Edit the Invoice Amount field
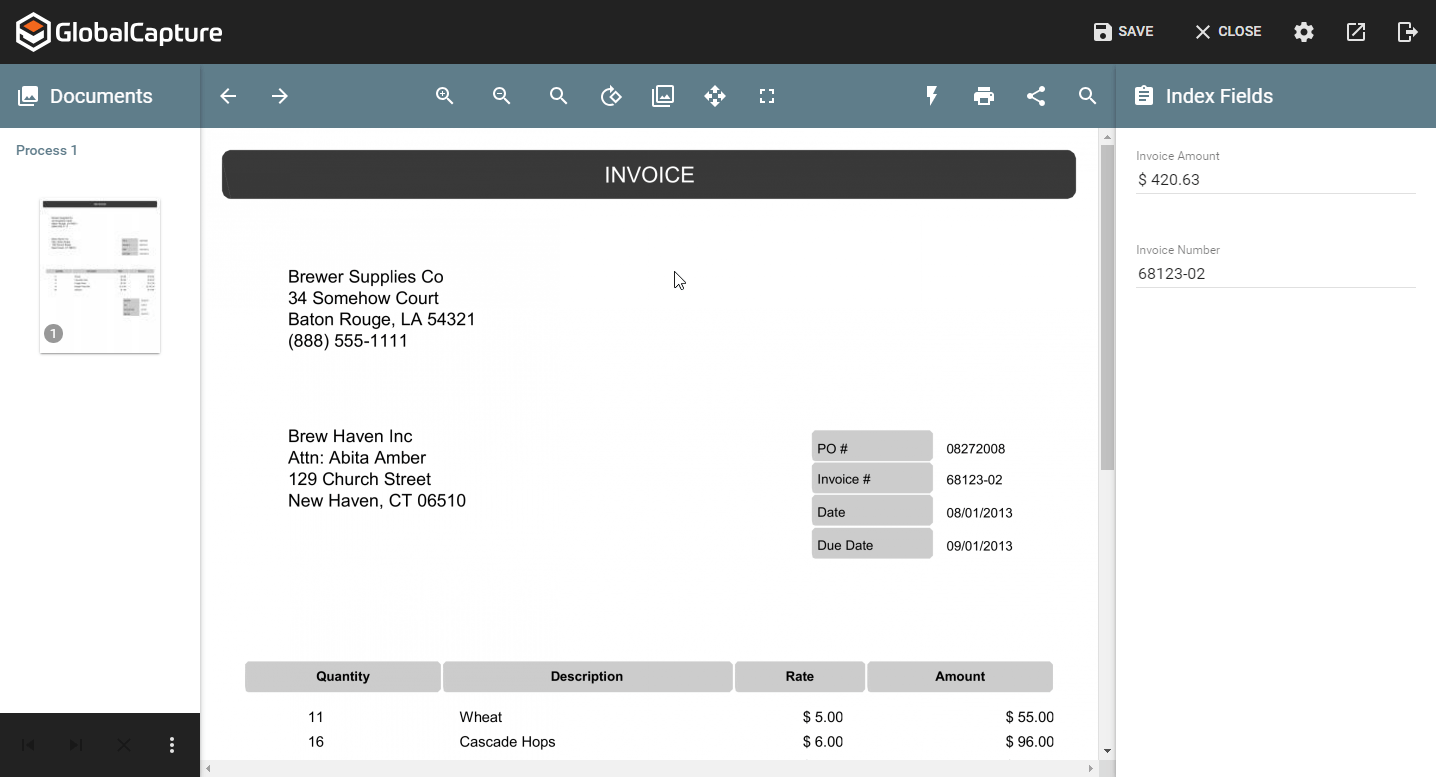 tap(1275, 180)
